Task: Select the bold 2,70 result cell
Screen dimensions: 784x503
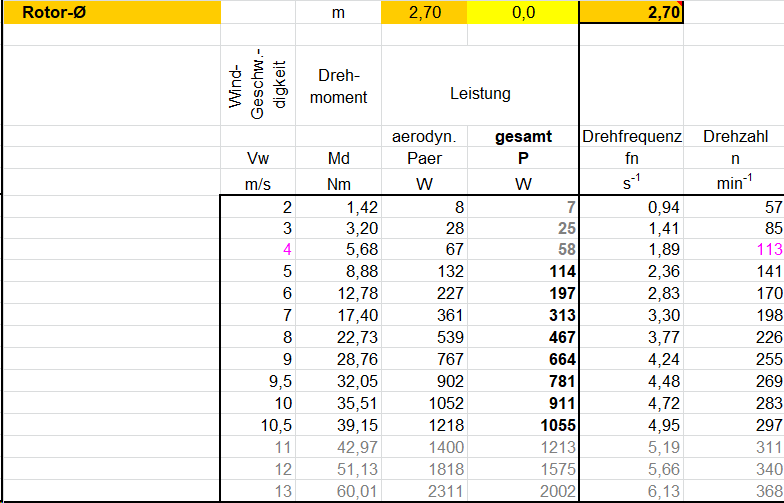Action: point(631,12)
